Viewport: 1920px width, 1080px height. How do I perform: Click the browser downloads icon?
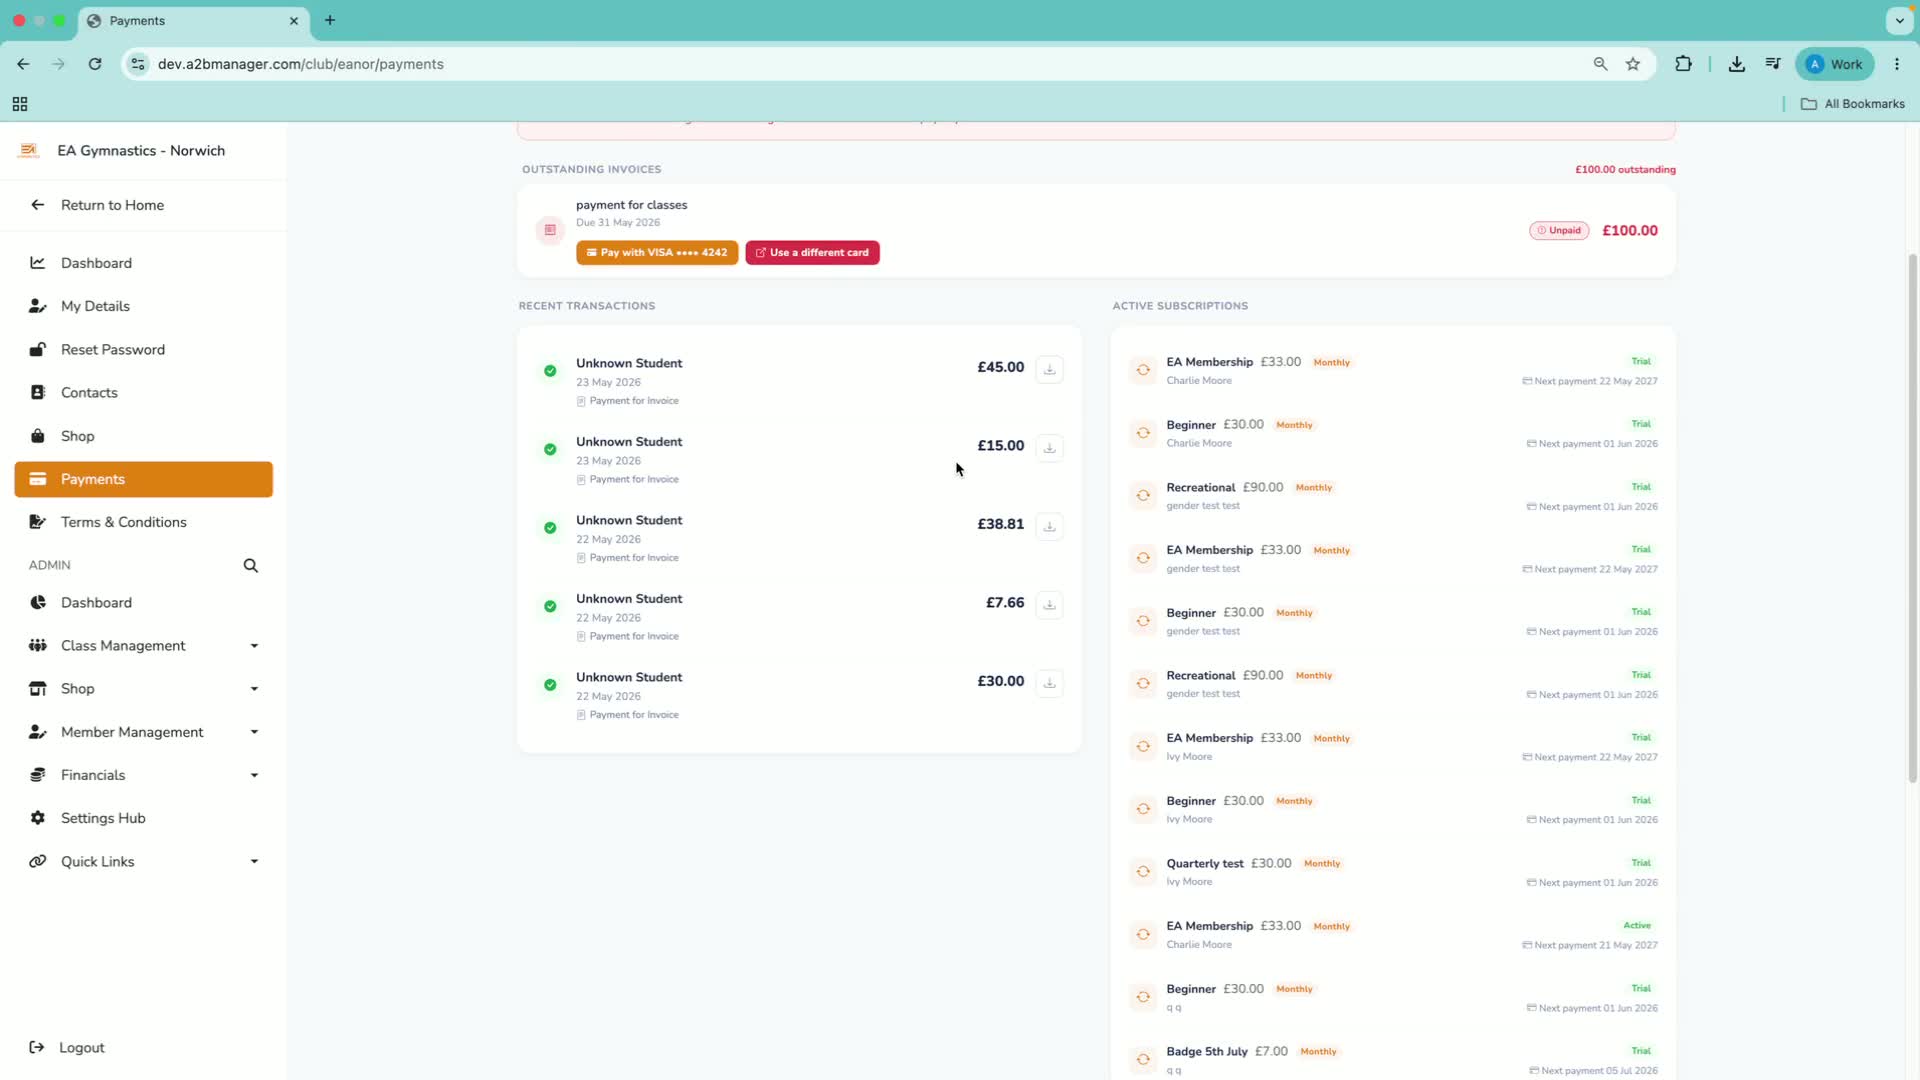tap(1737, 64)
